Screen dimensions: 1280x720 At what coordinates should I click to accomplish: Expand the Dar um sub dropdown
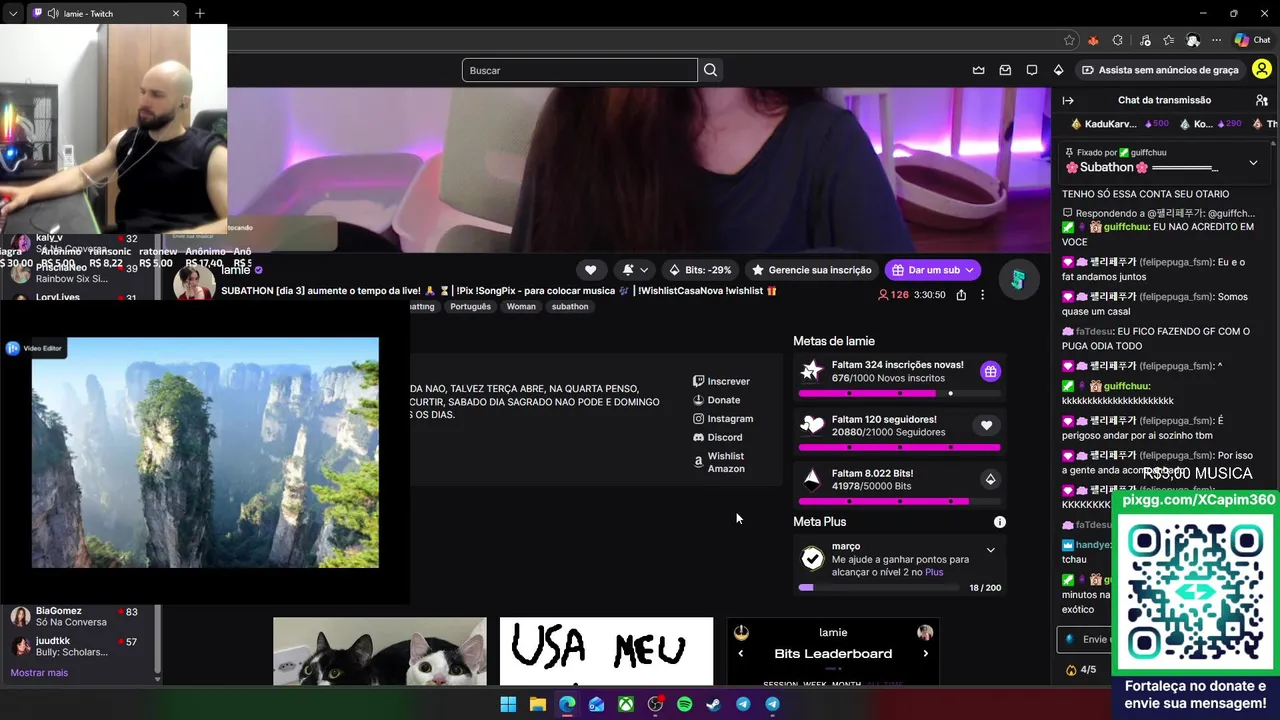[x=969, y=270]
